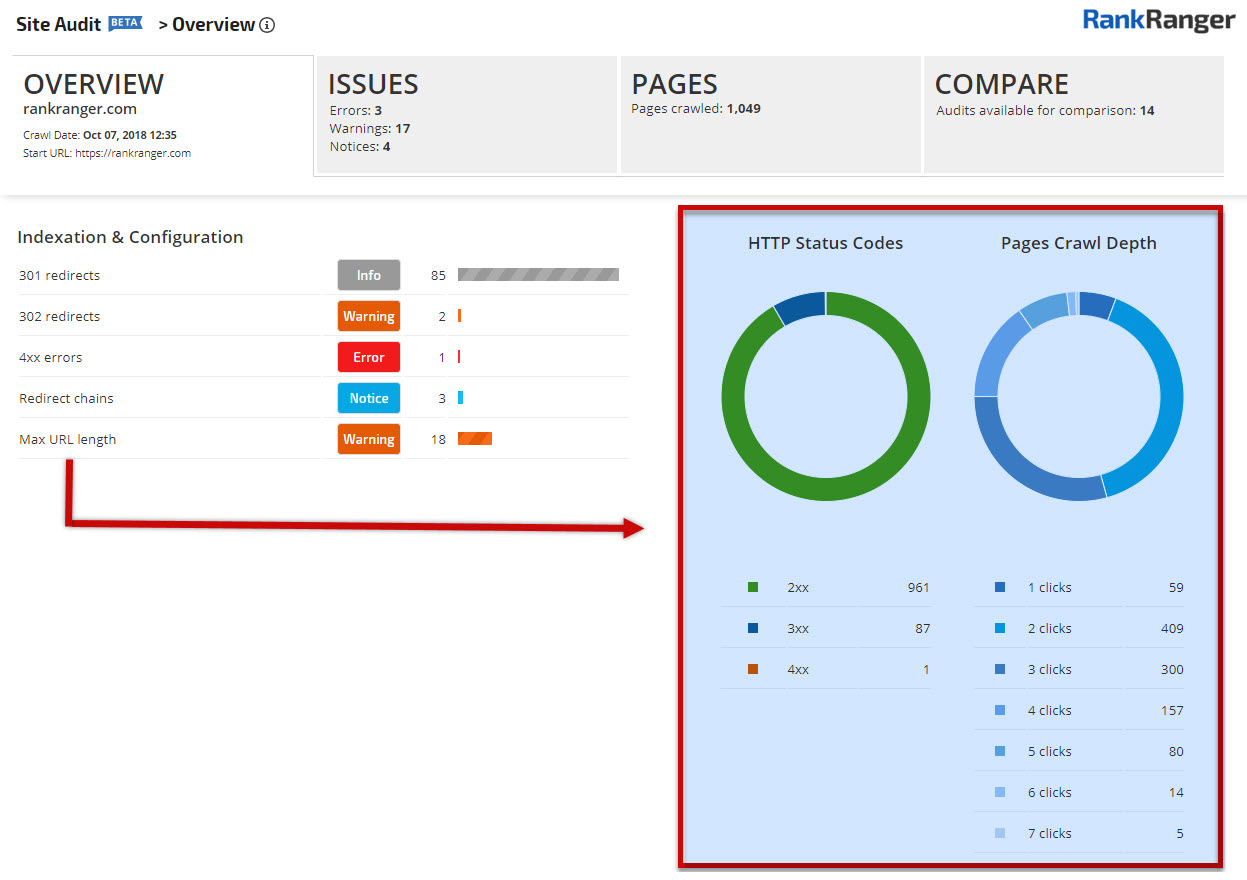Viewport: 1247px width, 880px height.
Task: Click the RankRanger logo
Action: click(x=1158, y=21)
